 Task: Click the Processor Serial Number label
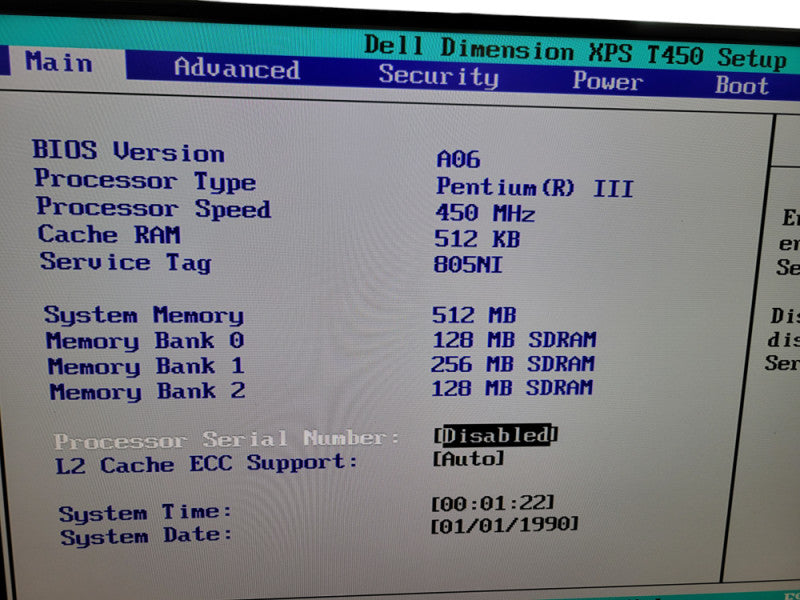pyautogui.click(x=227, y=440)
